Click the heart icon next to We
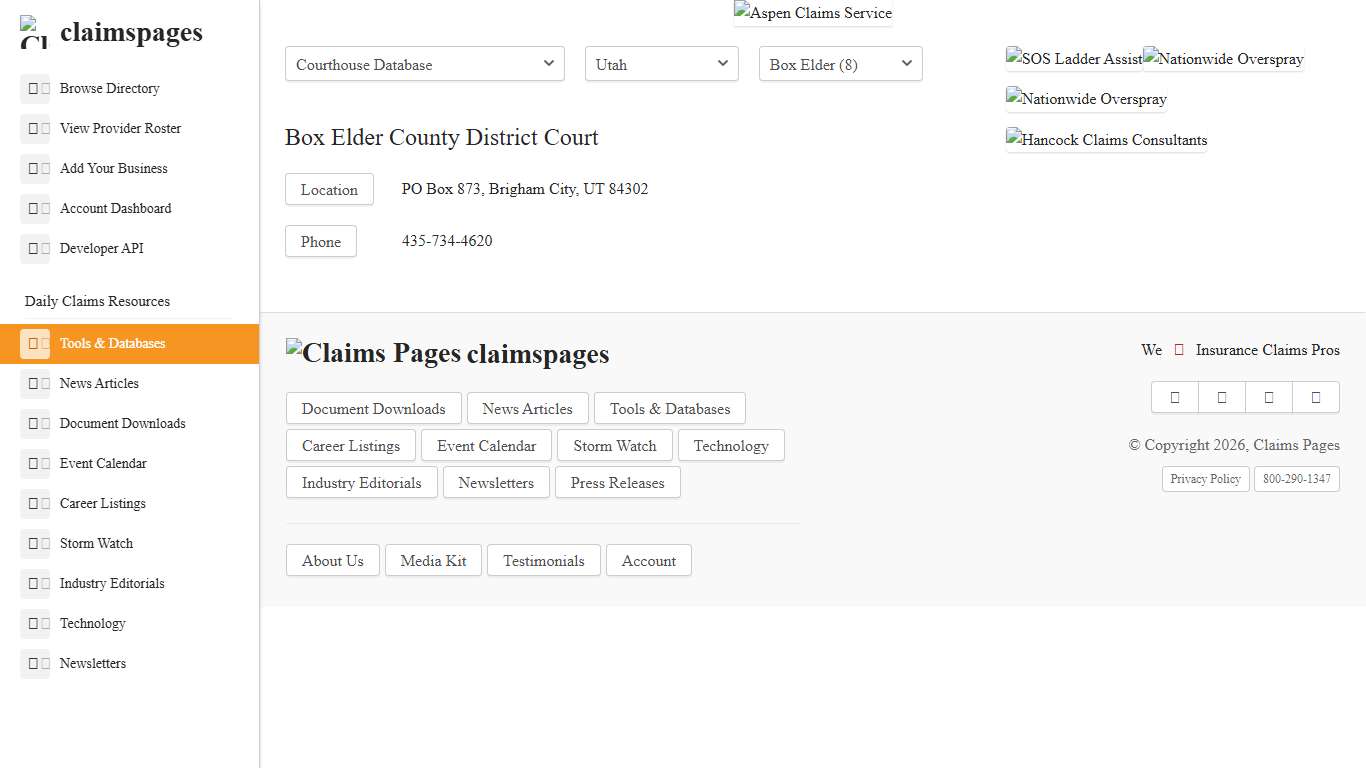 tap(1182, 350)
